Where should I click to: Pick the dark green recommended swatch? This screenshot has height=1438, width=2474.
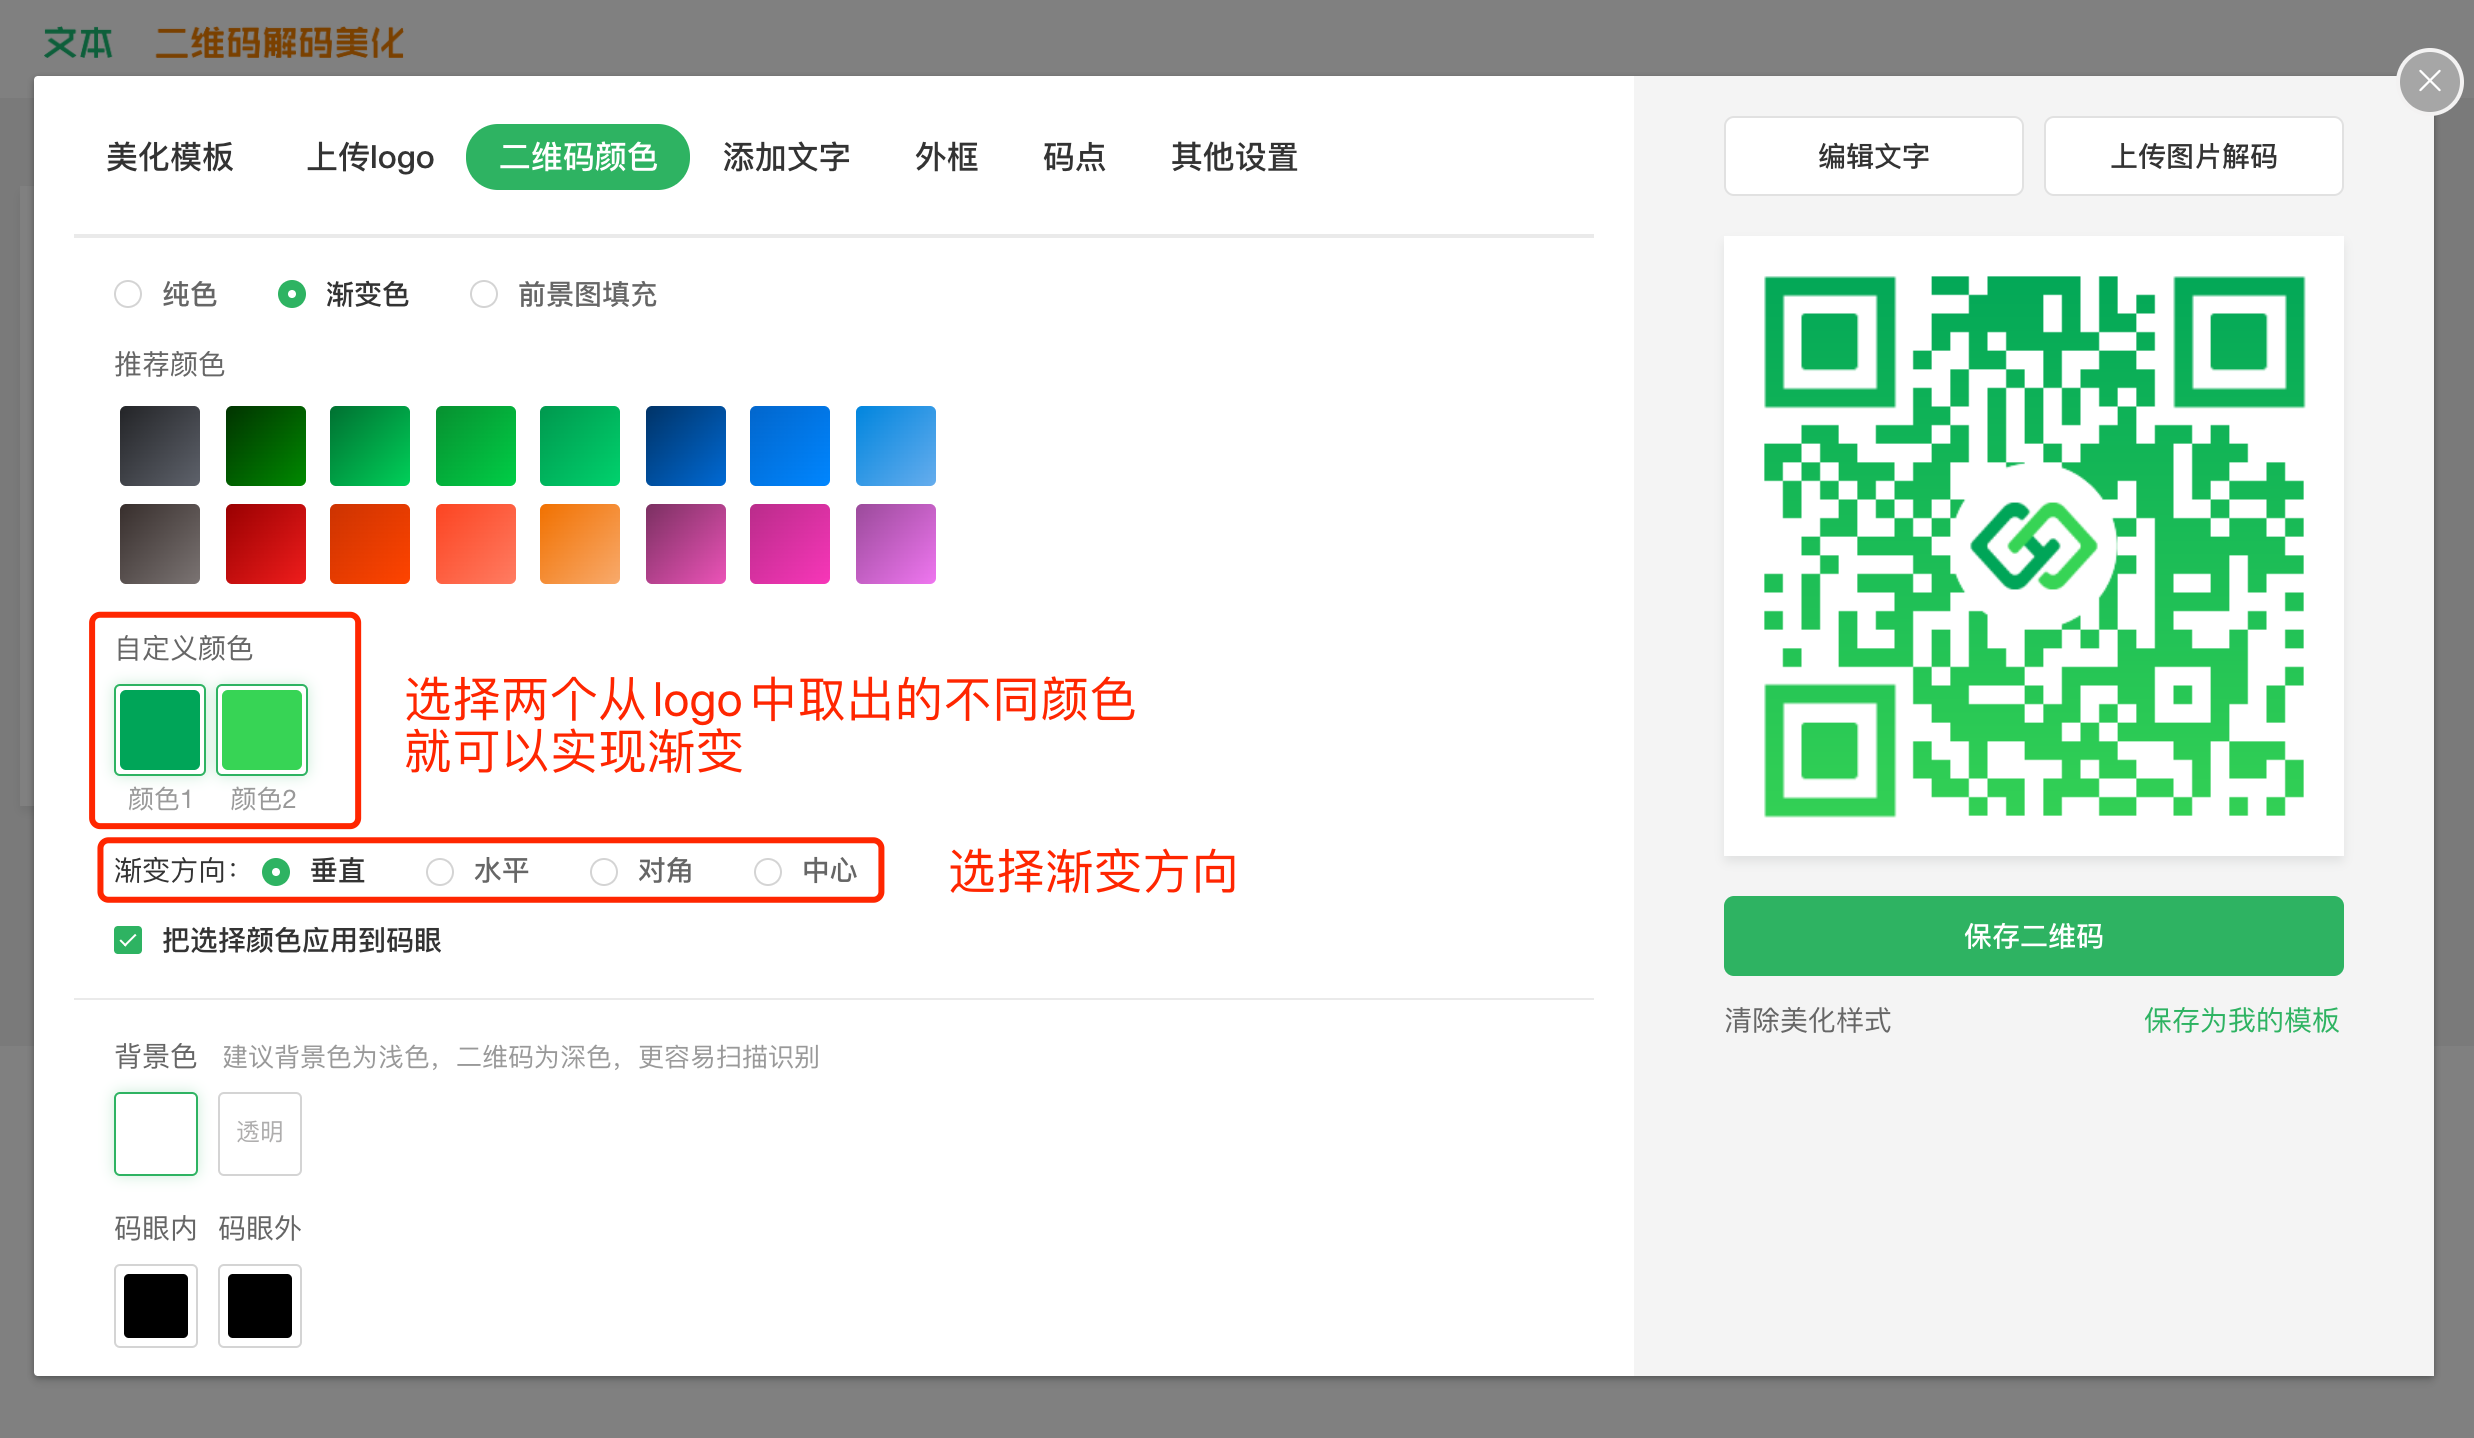266,446
